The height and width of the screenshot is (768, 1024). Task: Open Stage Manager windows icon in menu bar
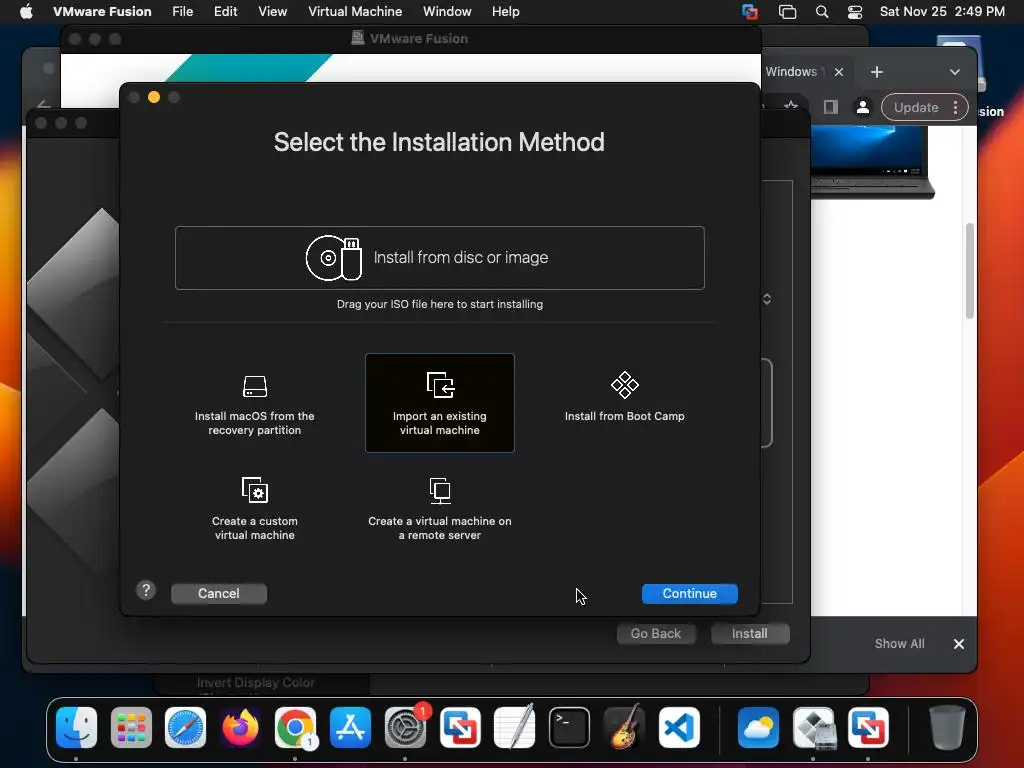click(787, 11)
